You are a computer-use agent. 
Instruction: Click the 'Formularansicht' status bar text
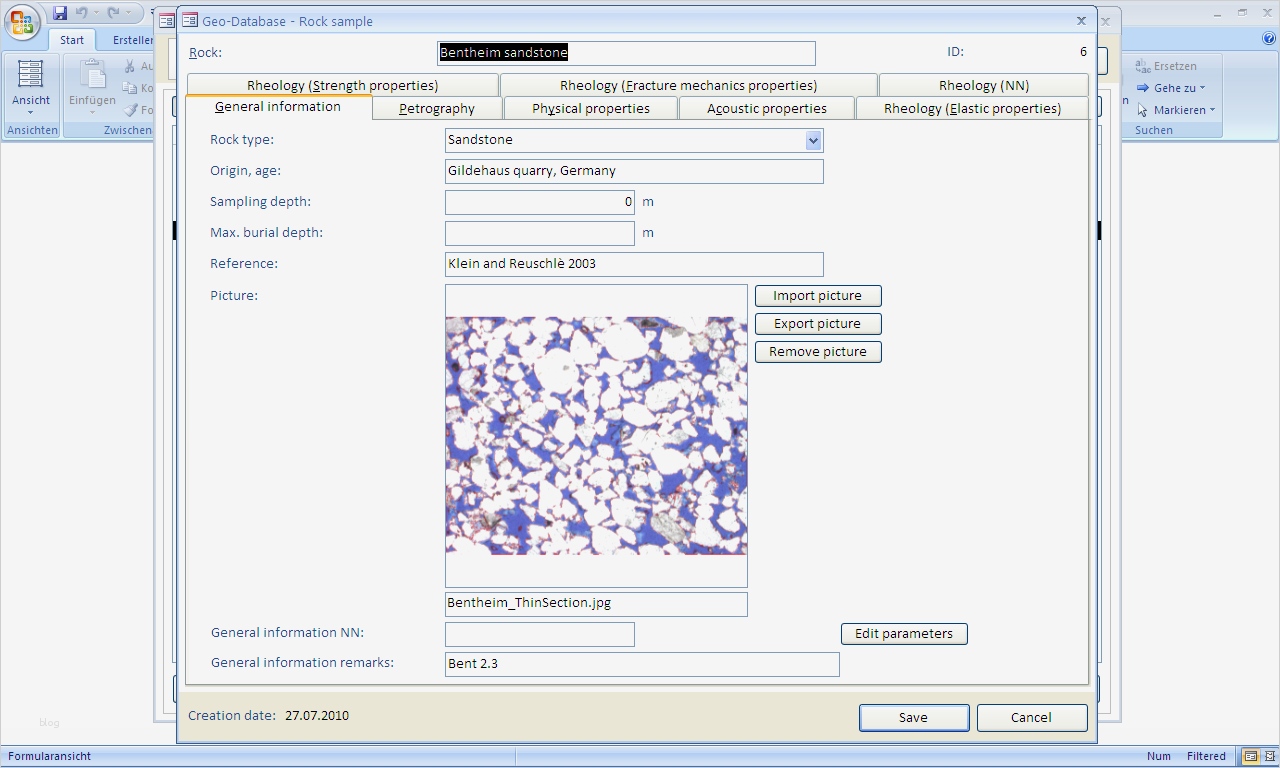click(x=50, y=757)
